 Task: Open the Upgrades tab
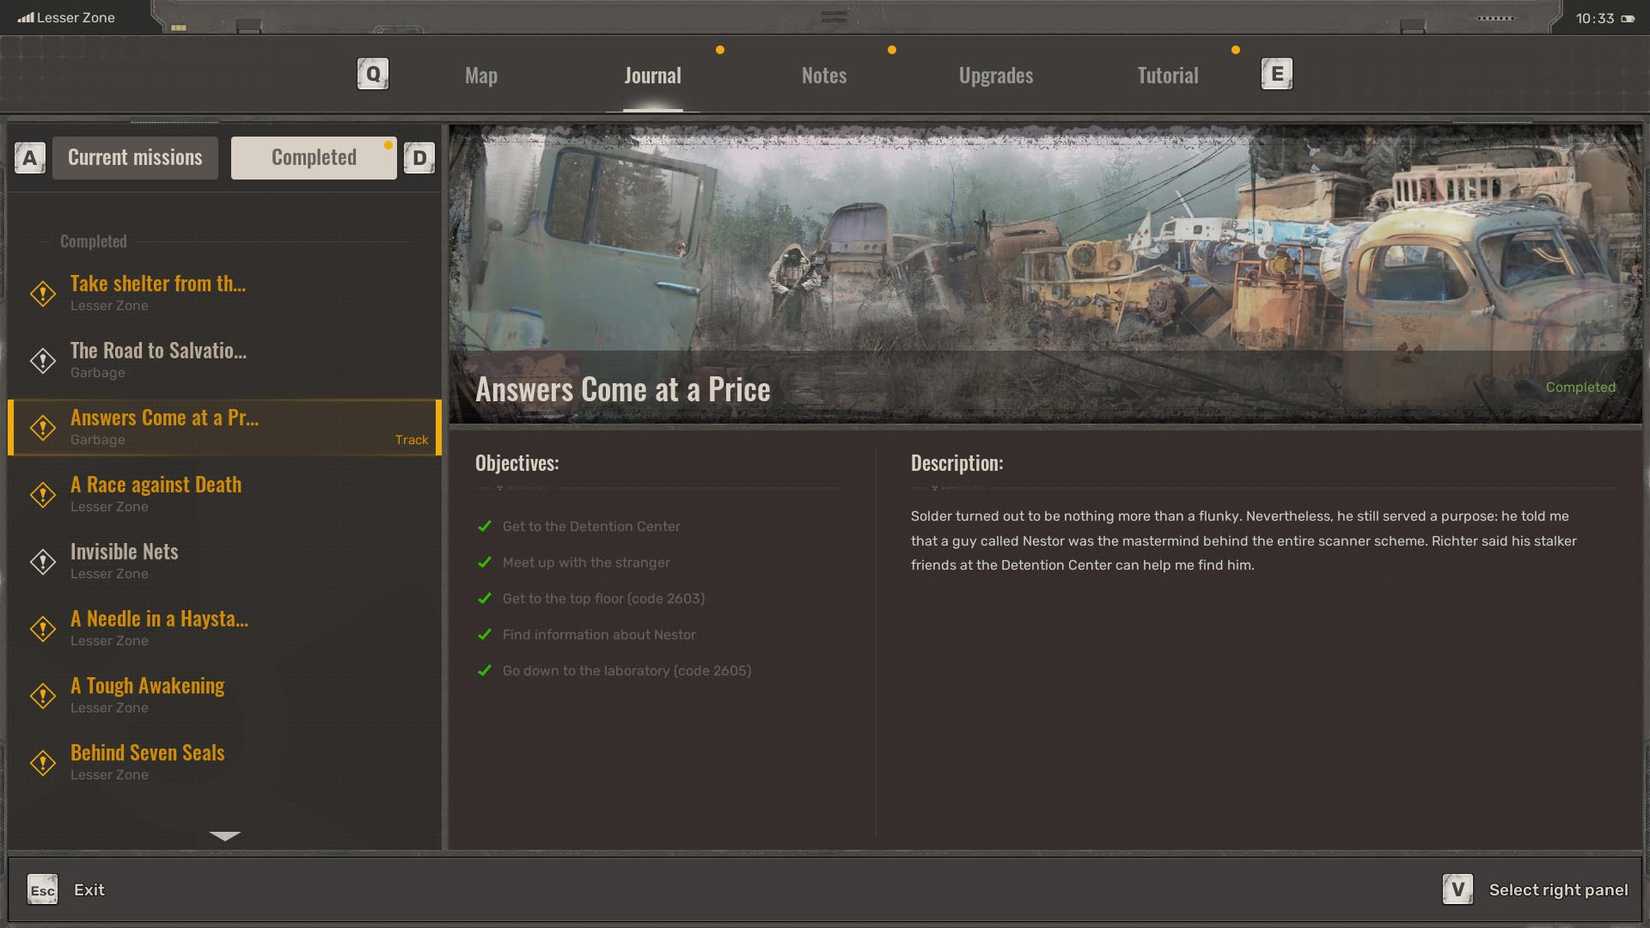995,76
